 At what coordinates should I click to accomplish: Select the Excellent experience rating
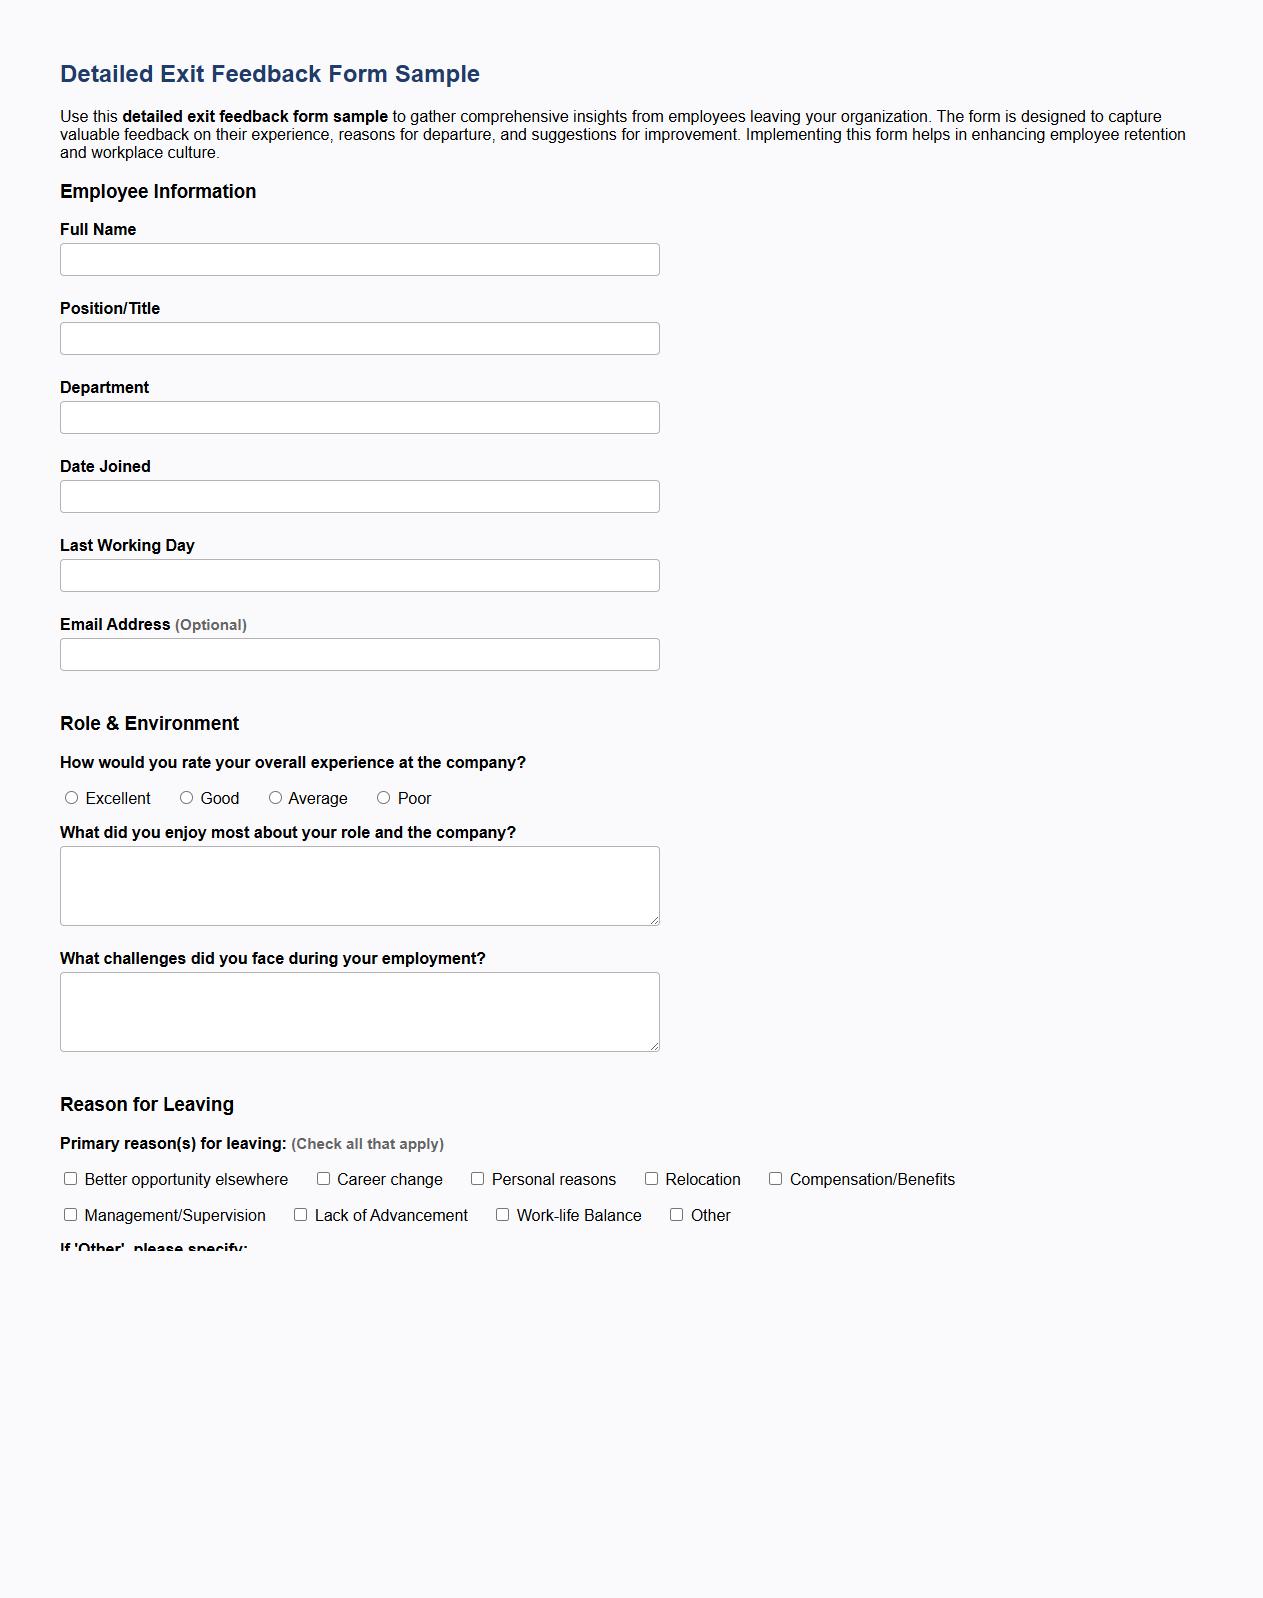(70, 797)
